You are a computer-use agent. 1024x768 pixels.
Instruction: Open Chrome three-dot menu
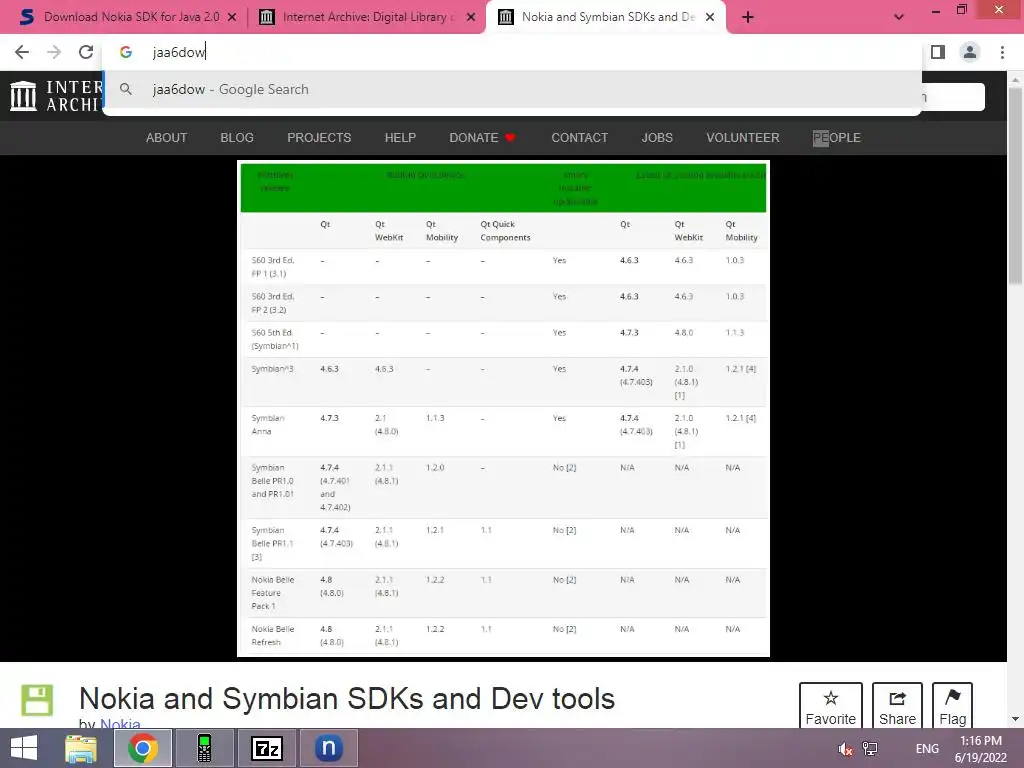point(1002,52)
